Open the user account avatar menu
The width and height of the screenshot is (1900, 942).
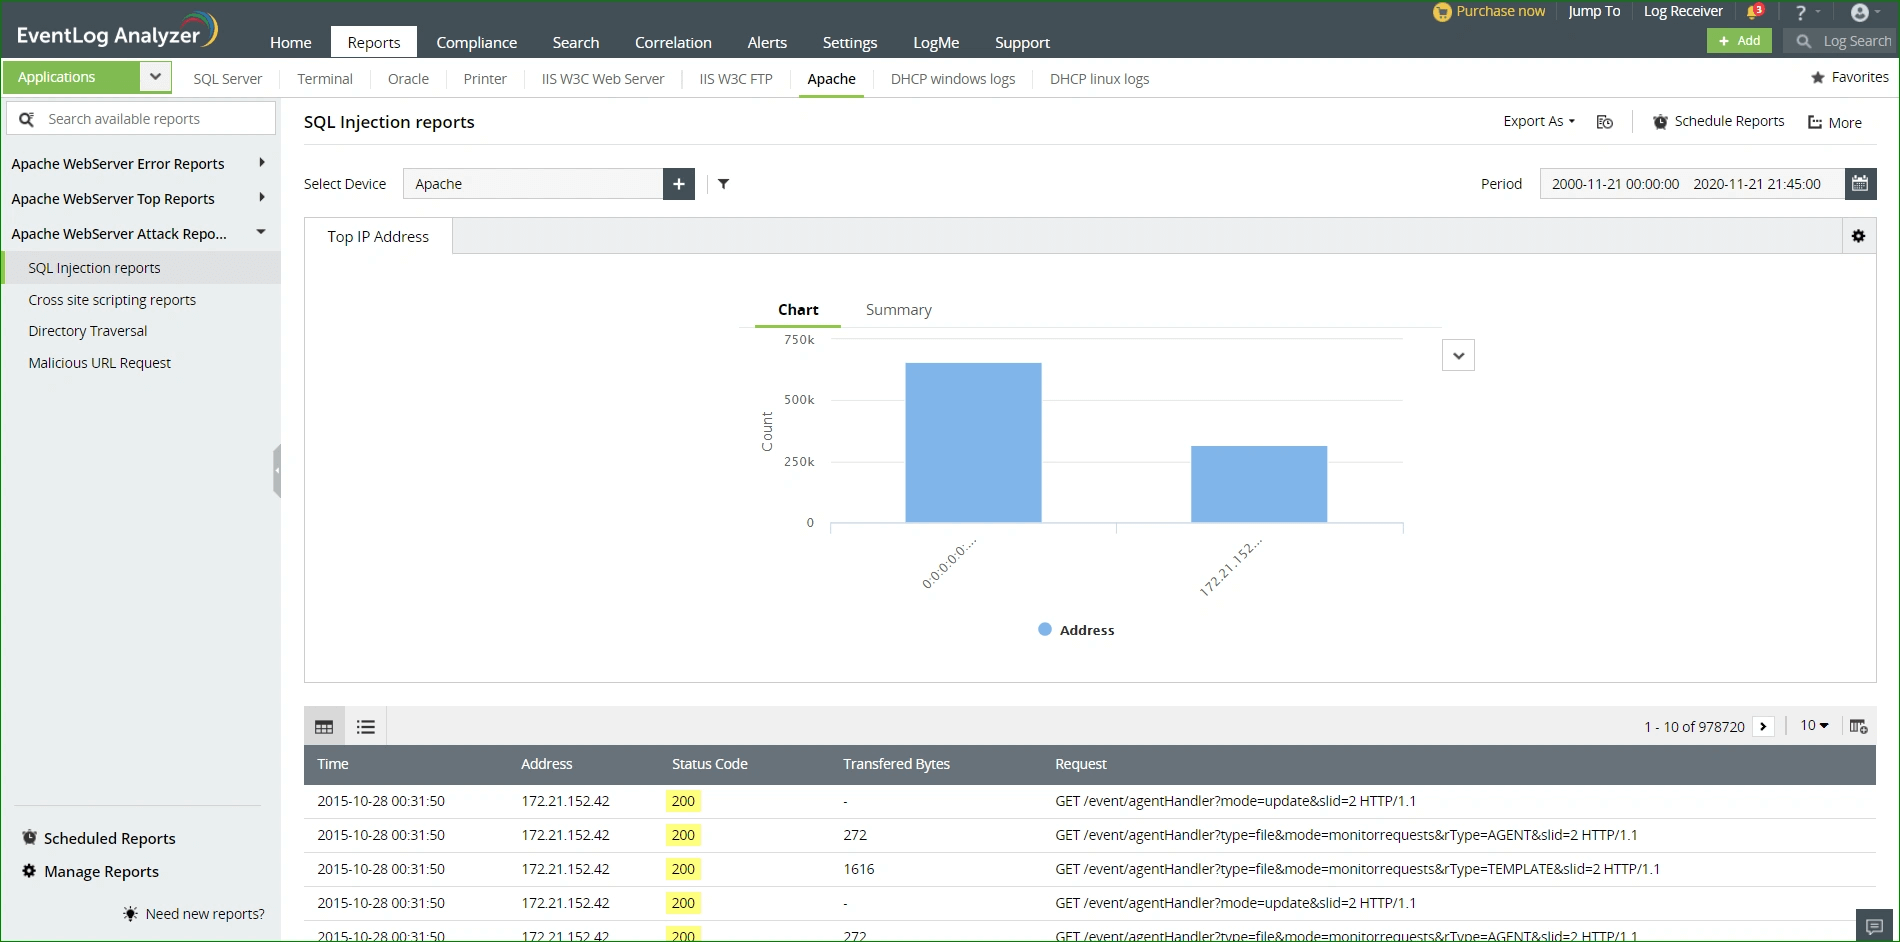point(1860,12)
